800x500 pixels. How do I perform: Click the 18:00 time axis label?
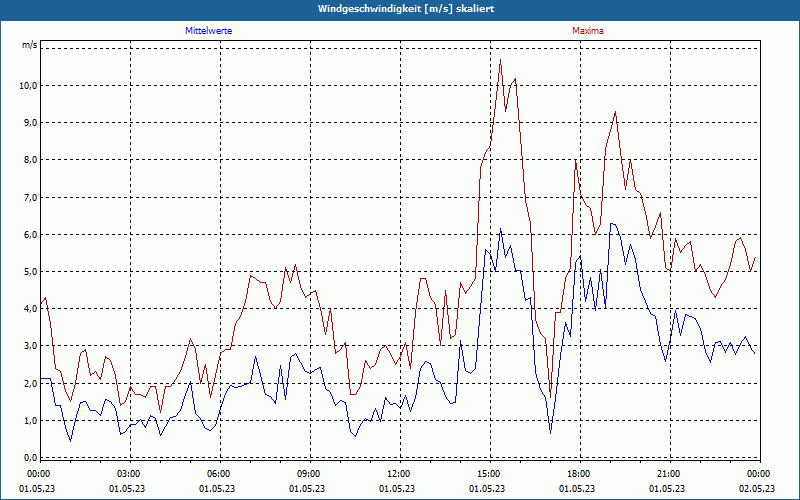coord(580,474)
